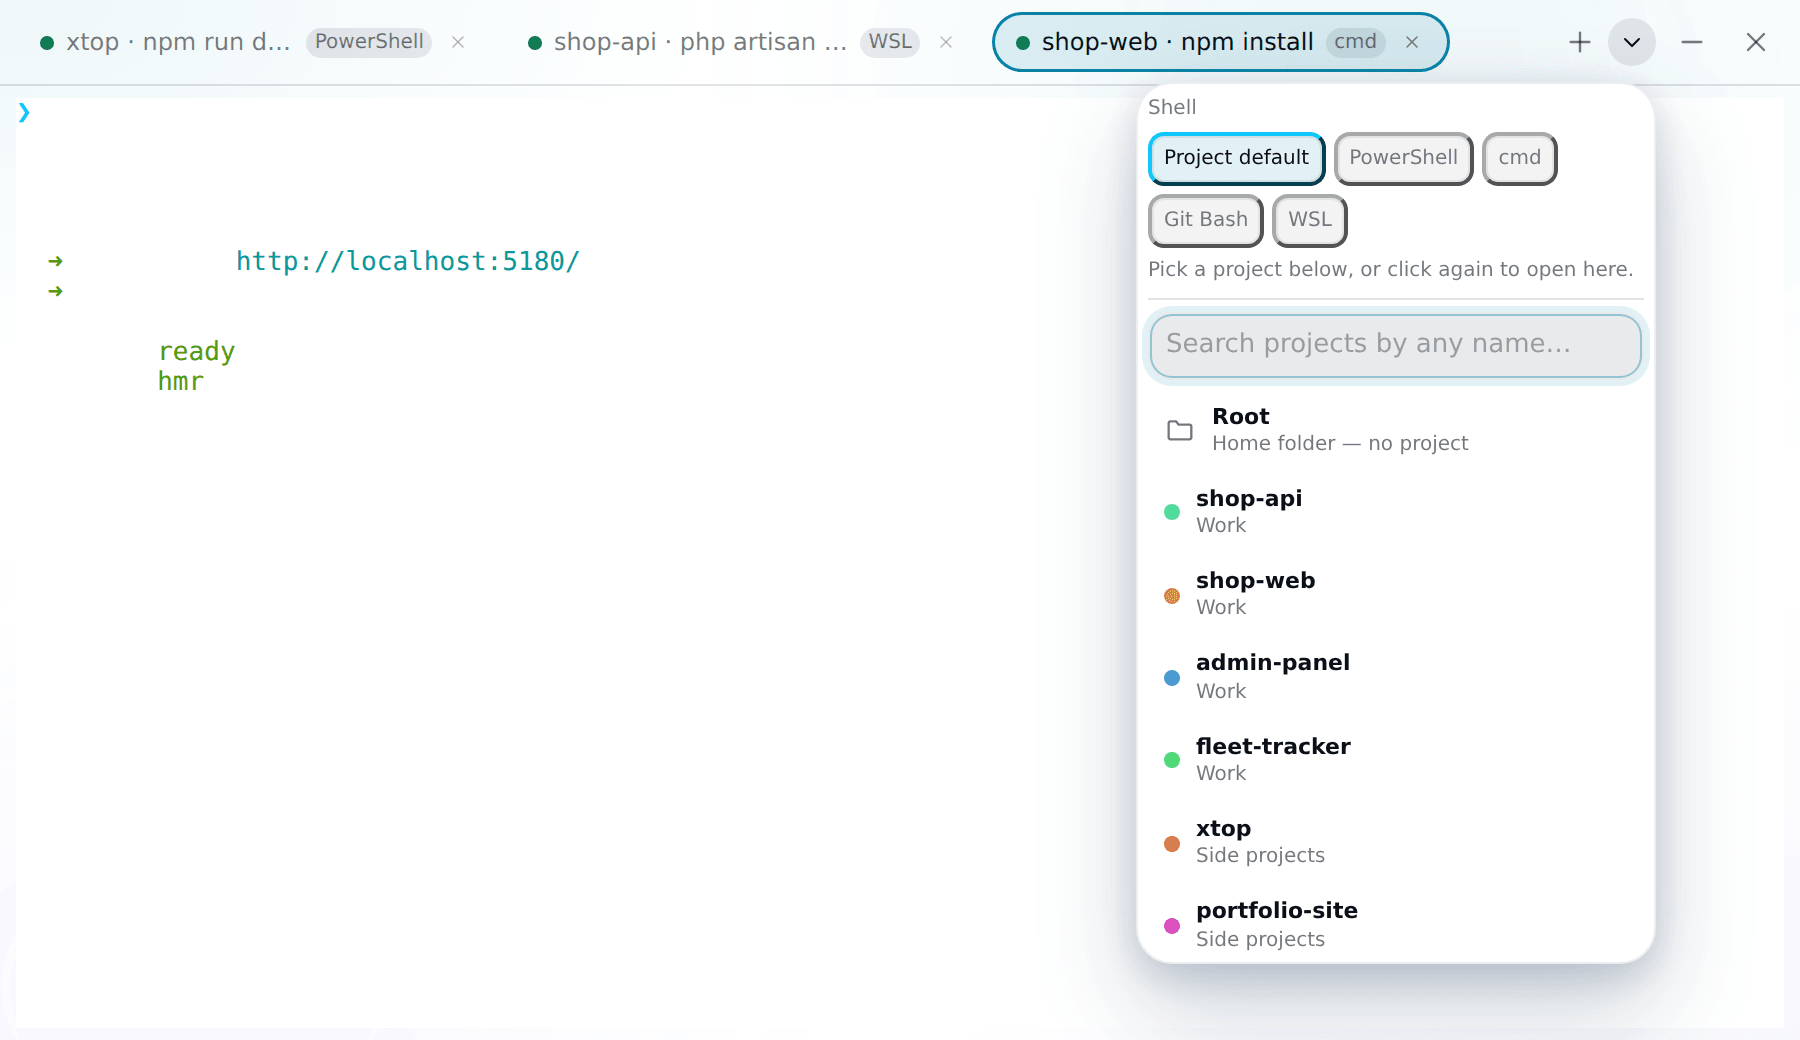Click the magenta dot beside portfolio-site
The width and height of the screenshot is (1800, 1040).
click(x=1172, y=926)
